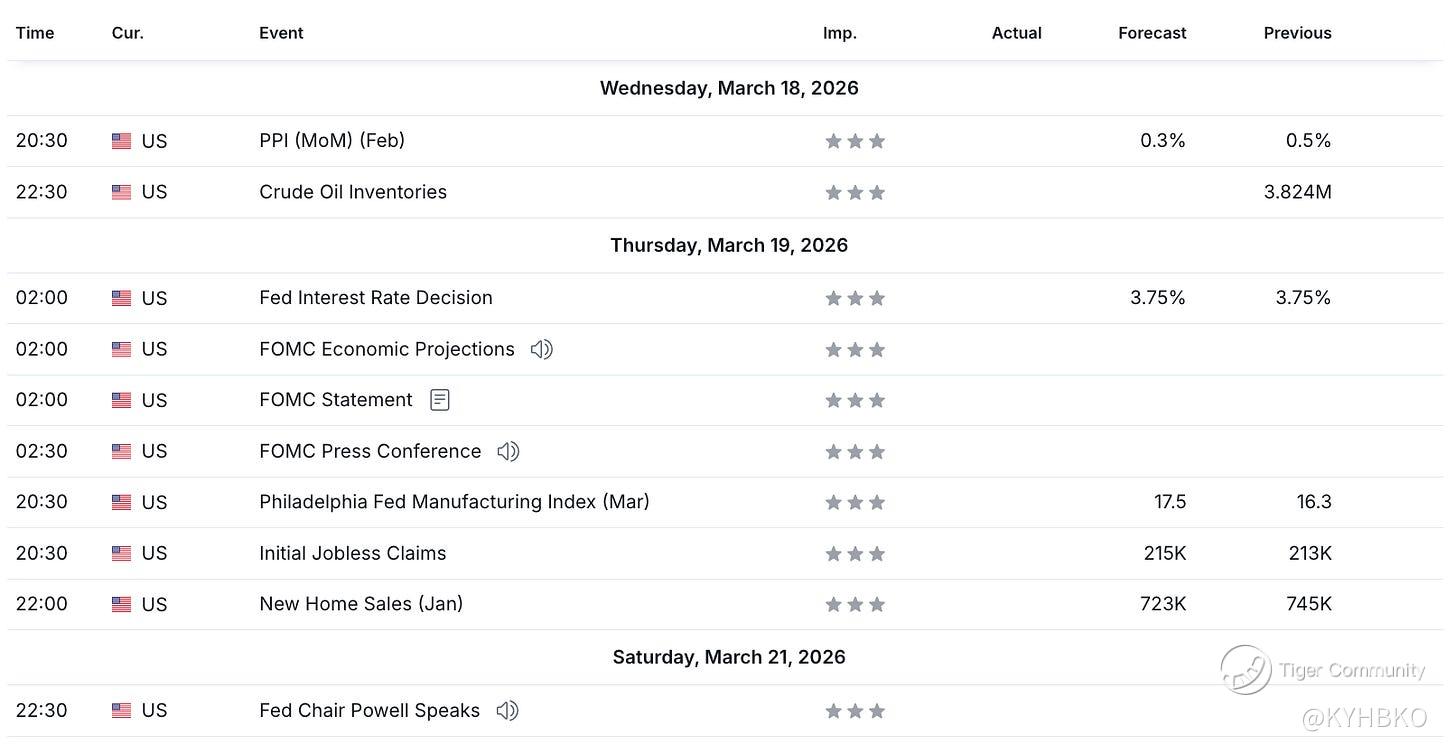The width and height of the screenshot is (1456, 751).
Task: Open the Crude Oil Inventories event
Action: click(x=353, y=192)
